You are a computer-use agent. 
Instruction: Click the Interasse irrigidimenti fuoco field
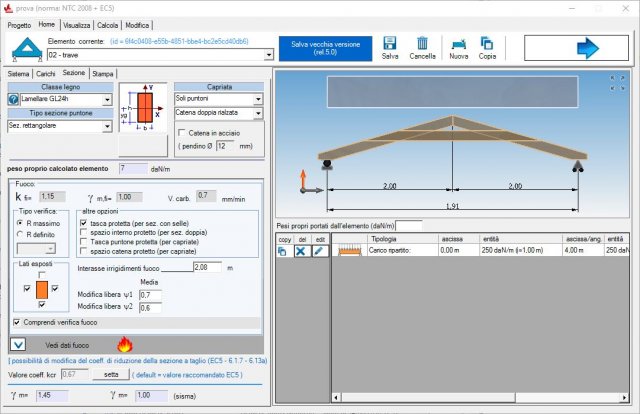pos(207,268)
